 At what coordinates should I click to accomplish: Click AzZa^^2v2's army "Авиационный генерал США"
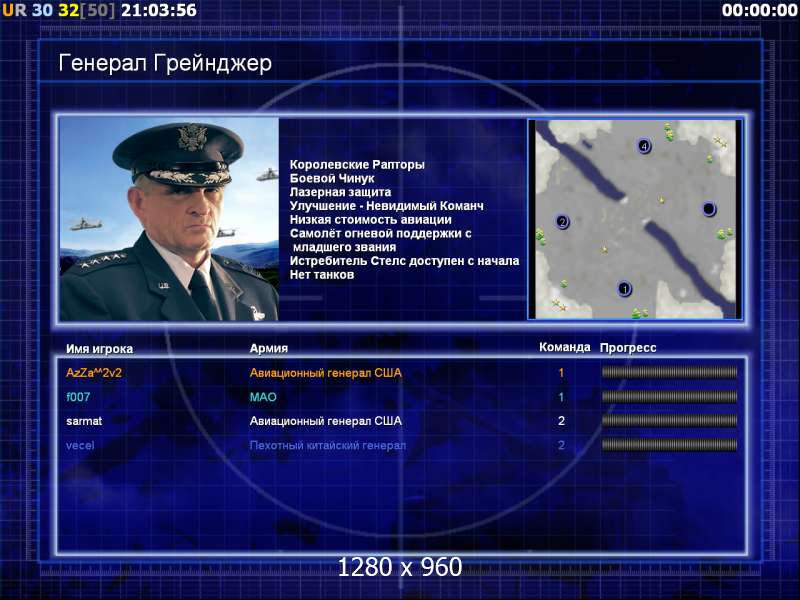[326, 372]
